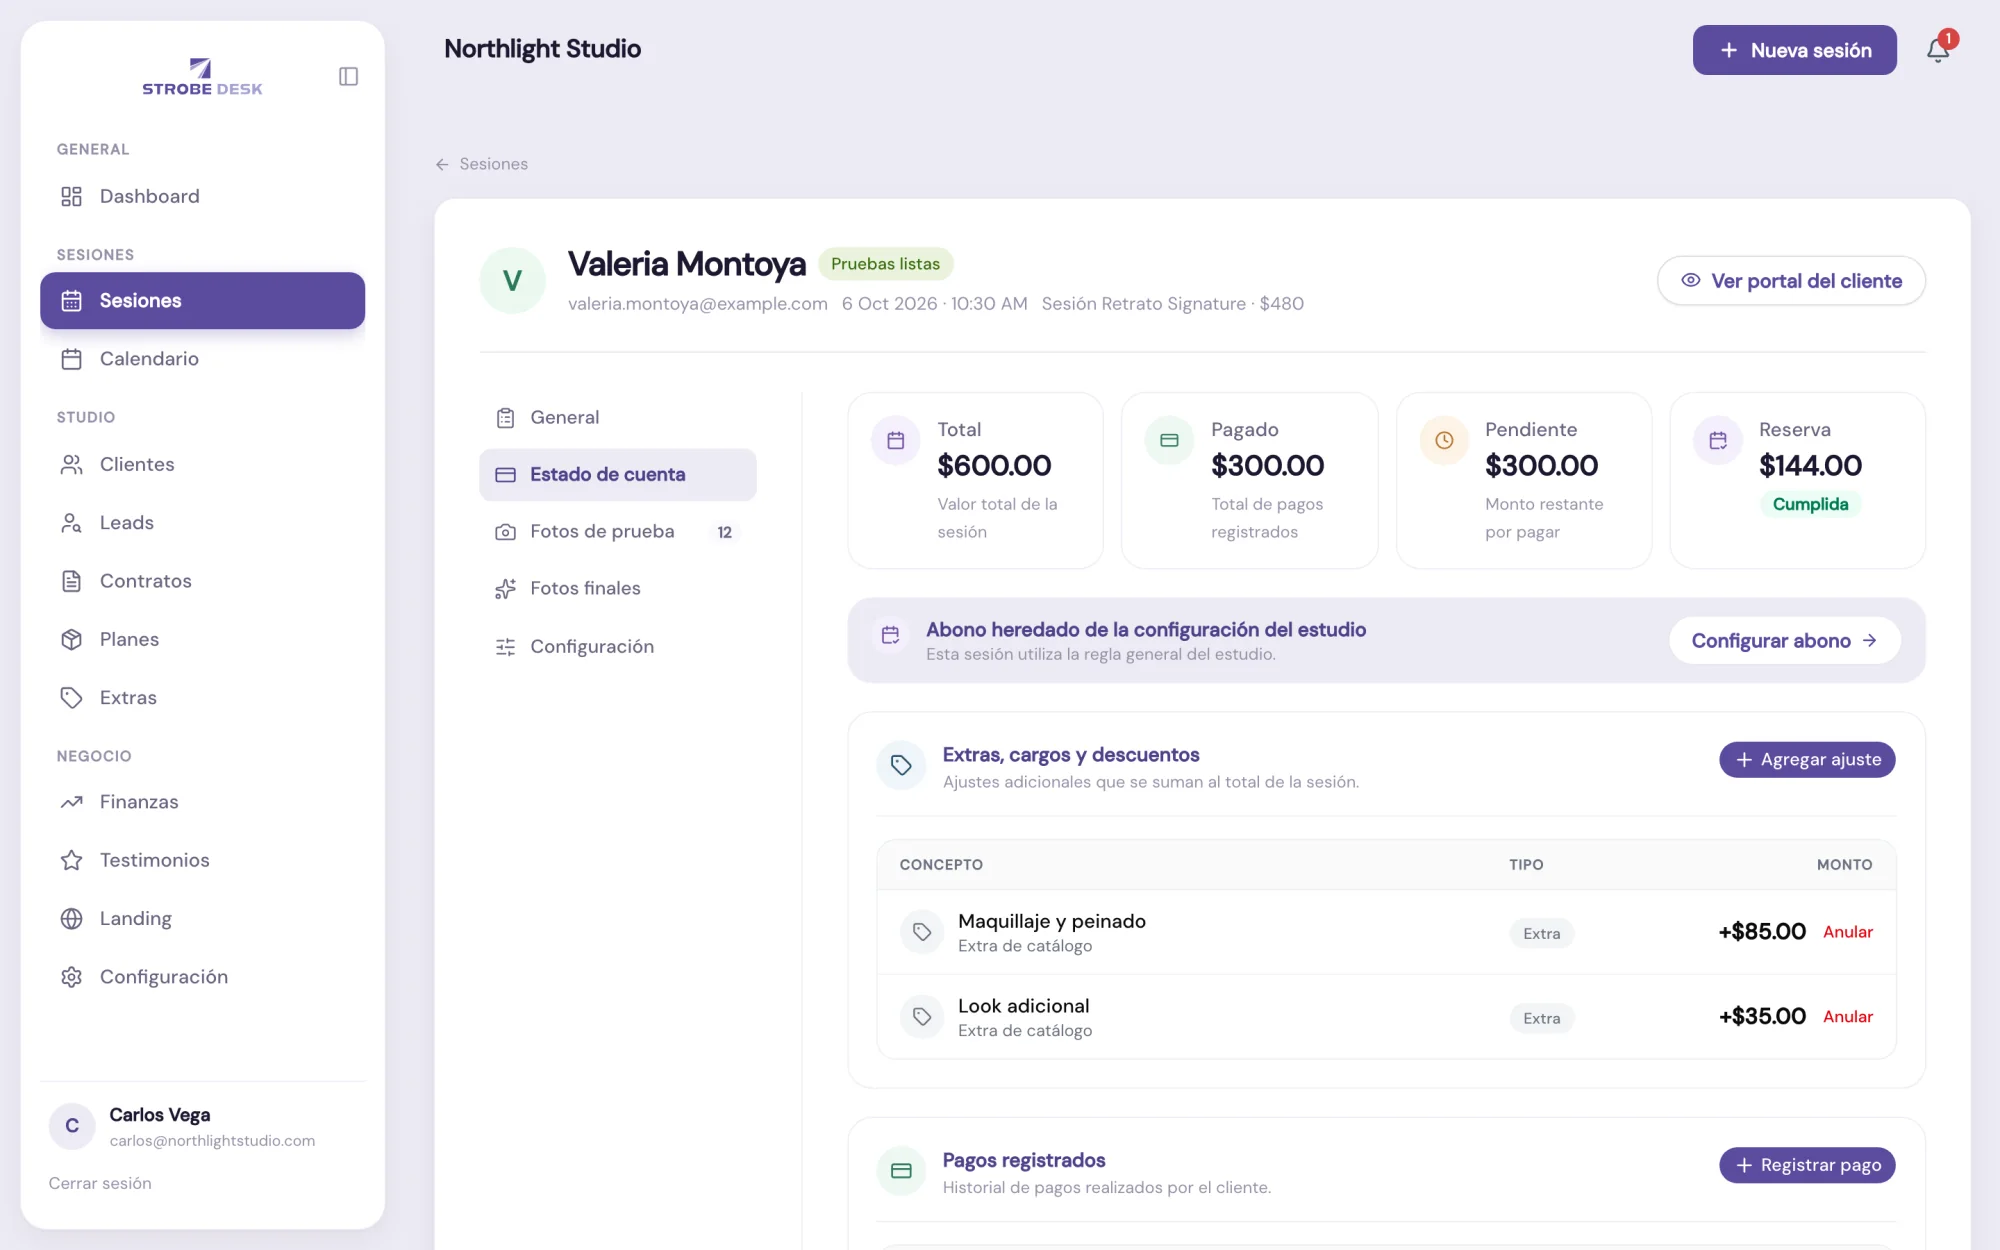Click the sidebar Configuración gear icon
2000x1250 pixels.
[71, 977]
